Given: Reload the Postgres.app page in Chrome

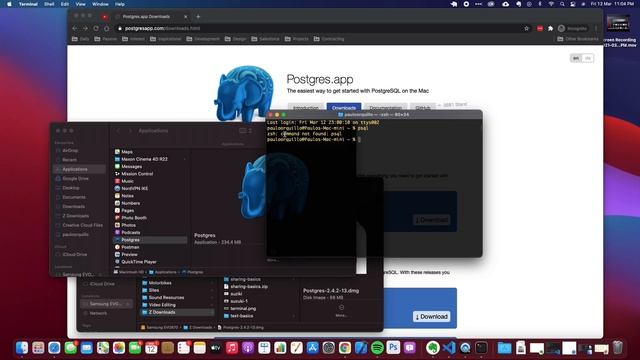Looking at the screenshot, I should [x=96, y=28].
